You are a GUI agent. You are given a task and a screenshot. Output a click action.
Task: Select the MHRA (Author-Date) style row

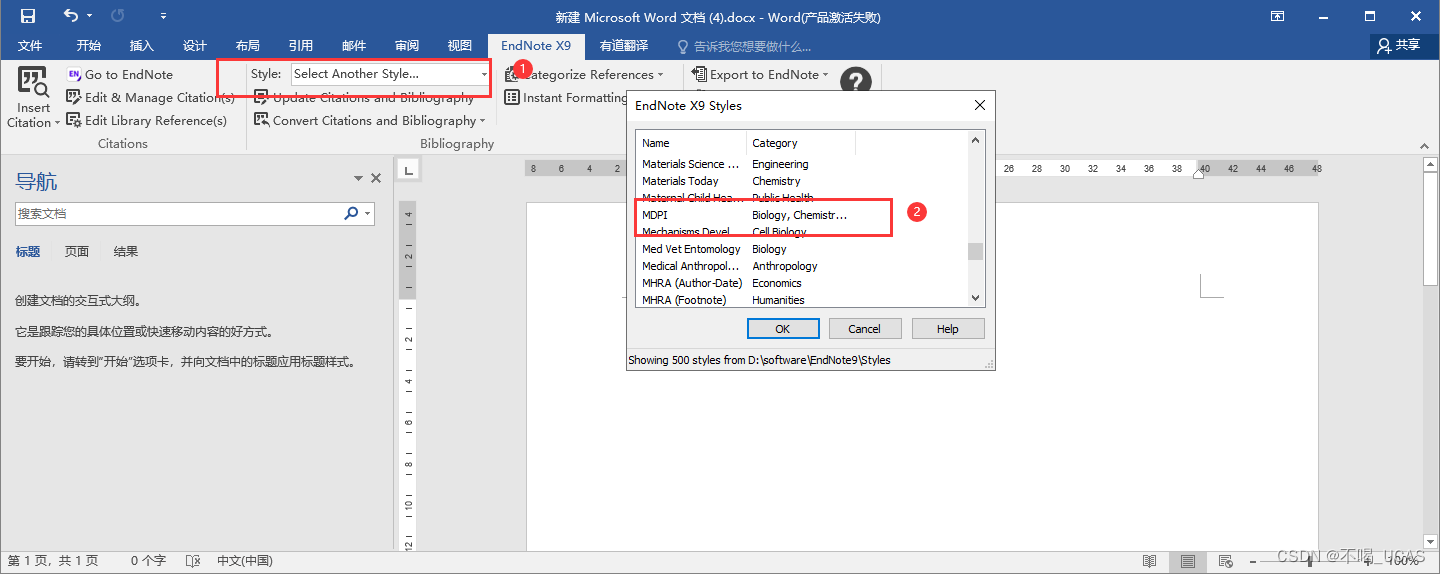802,283
